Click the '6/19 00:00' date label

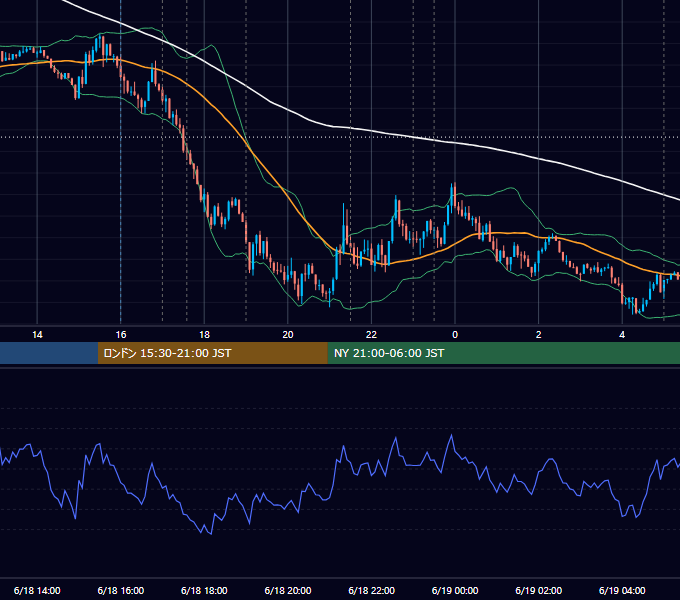pos(455,590)
